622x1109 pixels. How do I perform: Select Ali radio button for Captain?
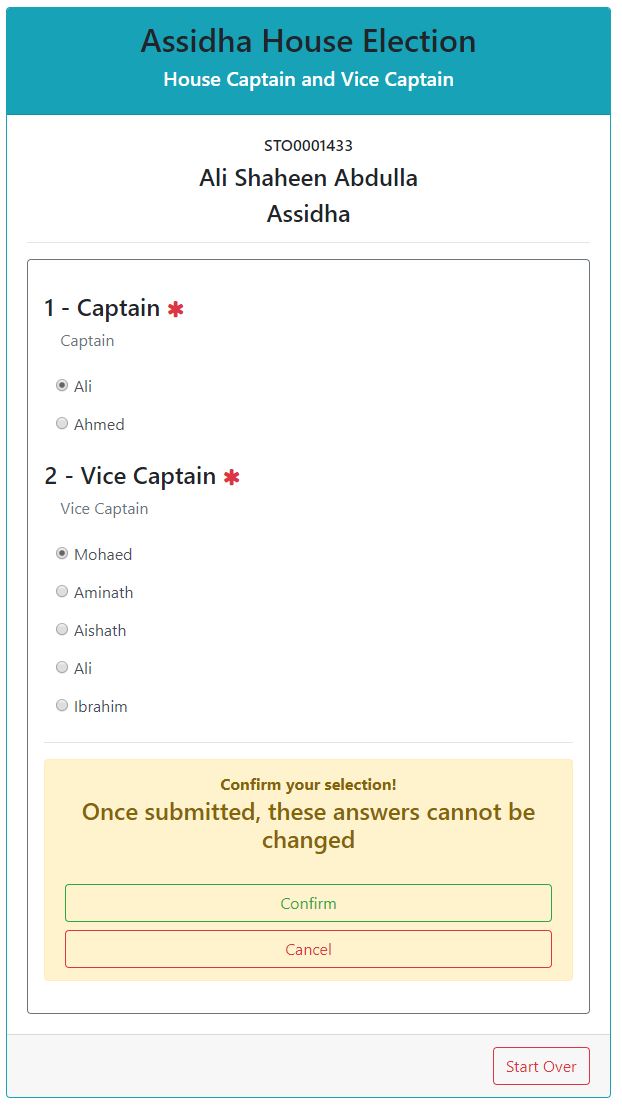coord(62,386)
